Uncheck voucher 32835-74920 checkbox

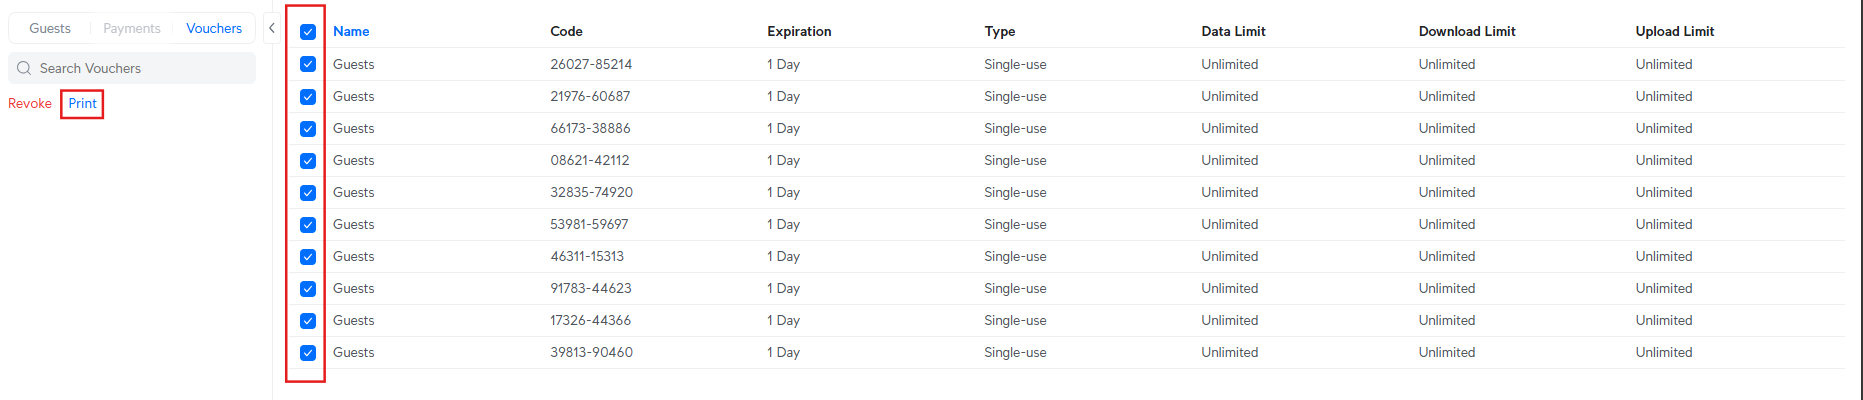308,193
